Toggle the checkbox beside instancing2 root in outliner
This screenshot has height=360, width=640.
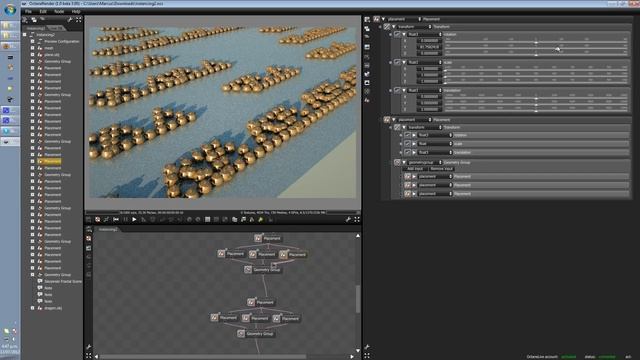pyautogui.click(x=25, y=35)
